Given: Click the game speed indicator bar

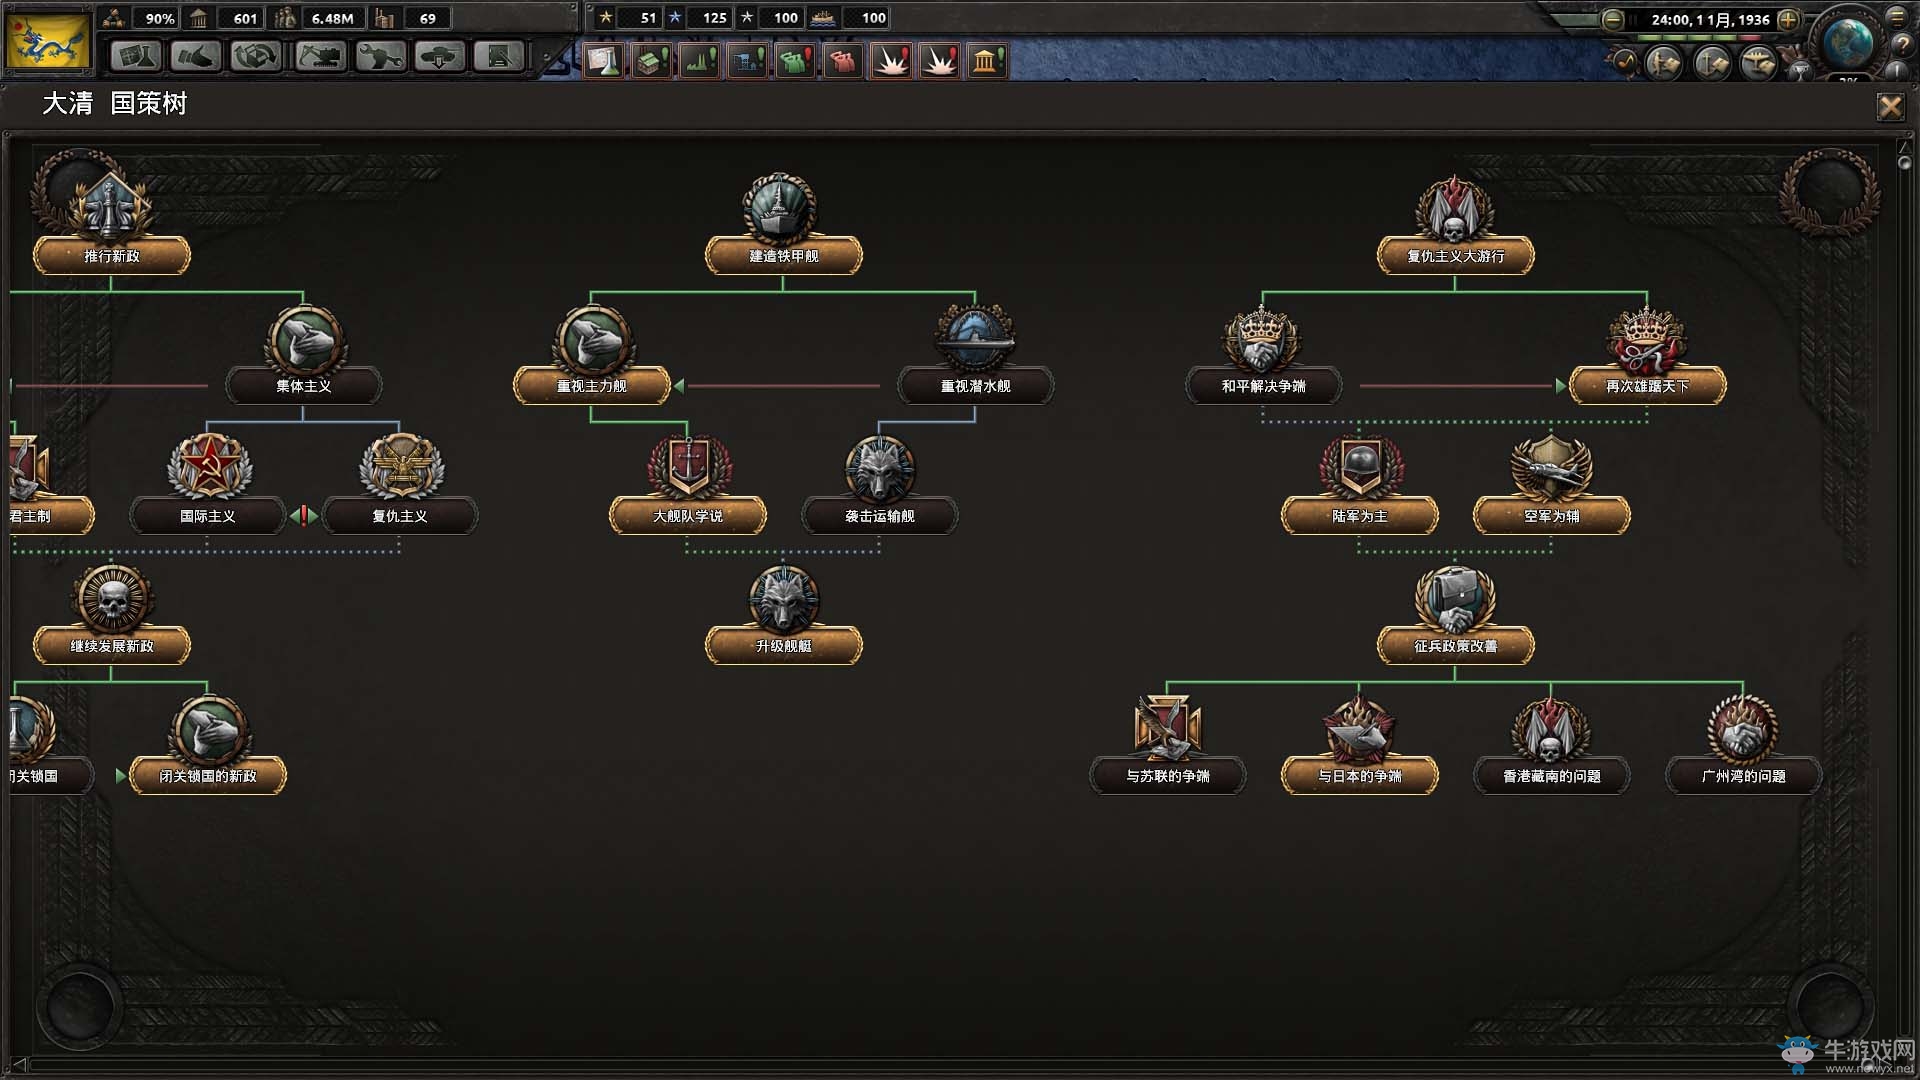Looking at the screenshot, I should pyautogui.click(x=1700, y=37).
